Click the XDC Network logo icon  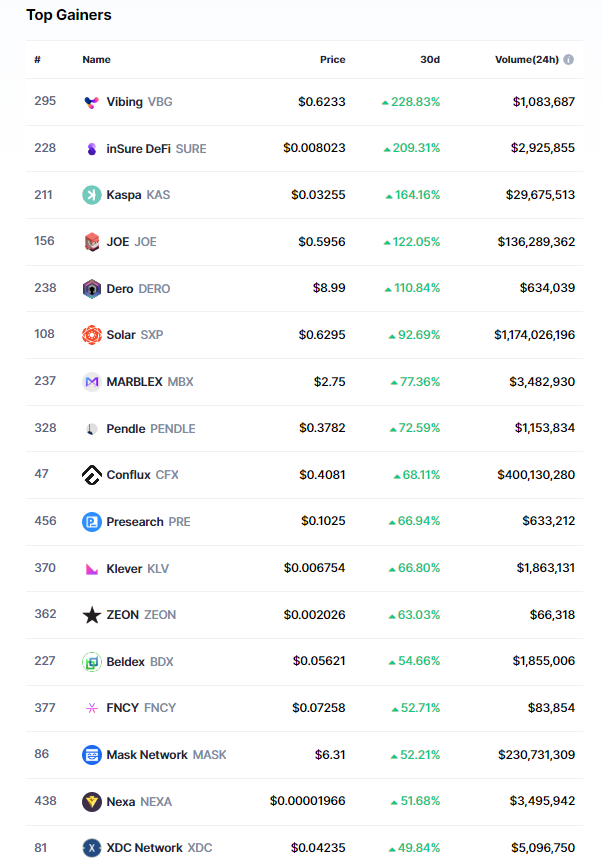click(92, 848)
